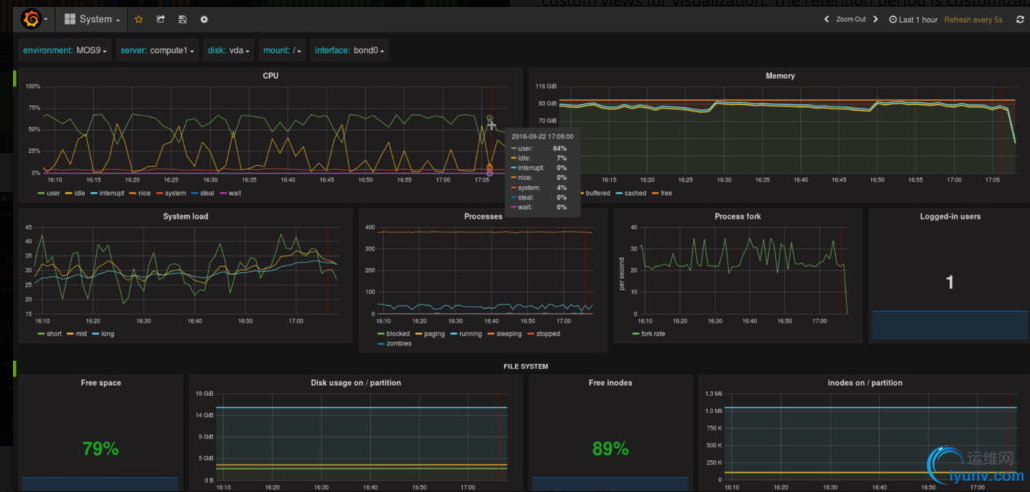Toggle the short series in System load legend
This screenshot has height=492, width=1030.
pos(53,333)
